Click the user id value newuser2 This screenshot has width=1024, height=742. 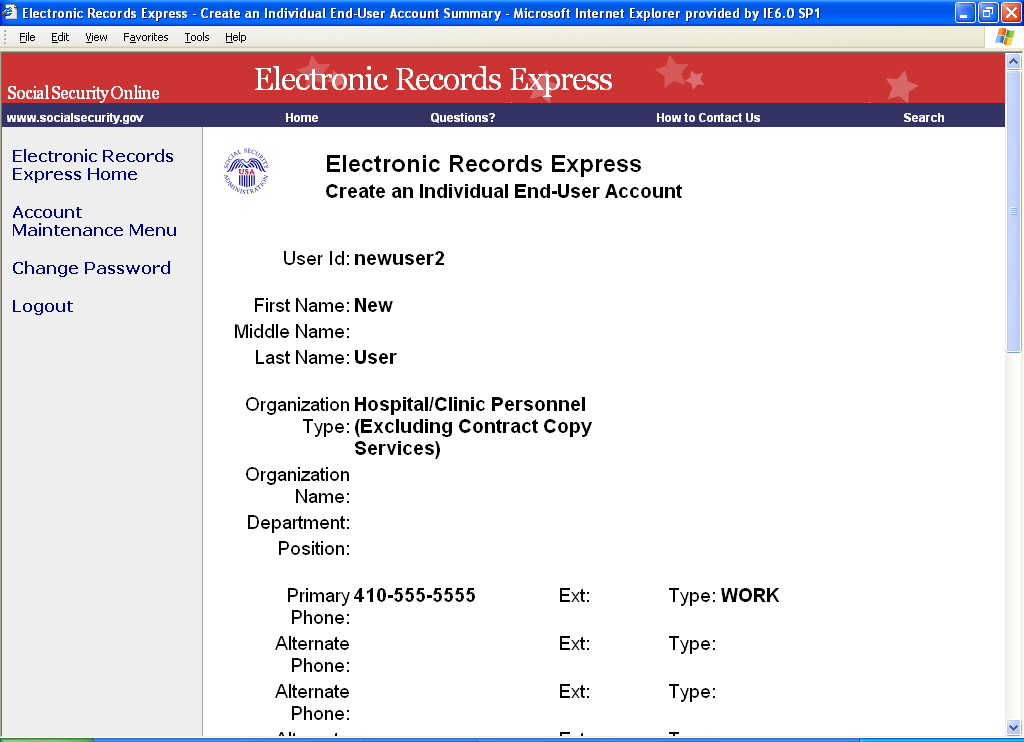click(x=399, y=259)
